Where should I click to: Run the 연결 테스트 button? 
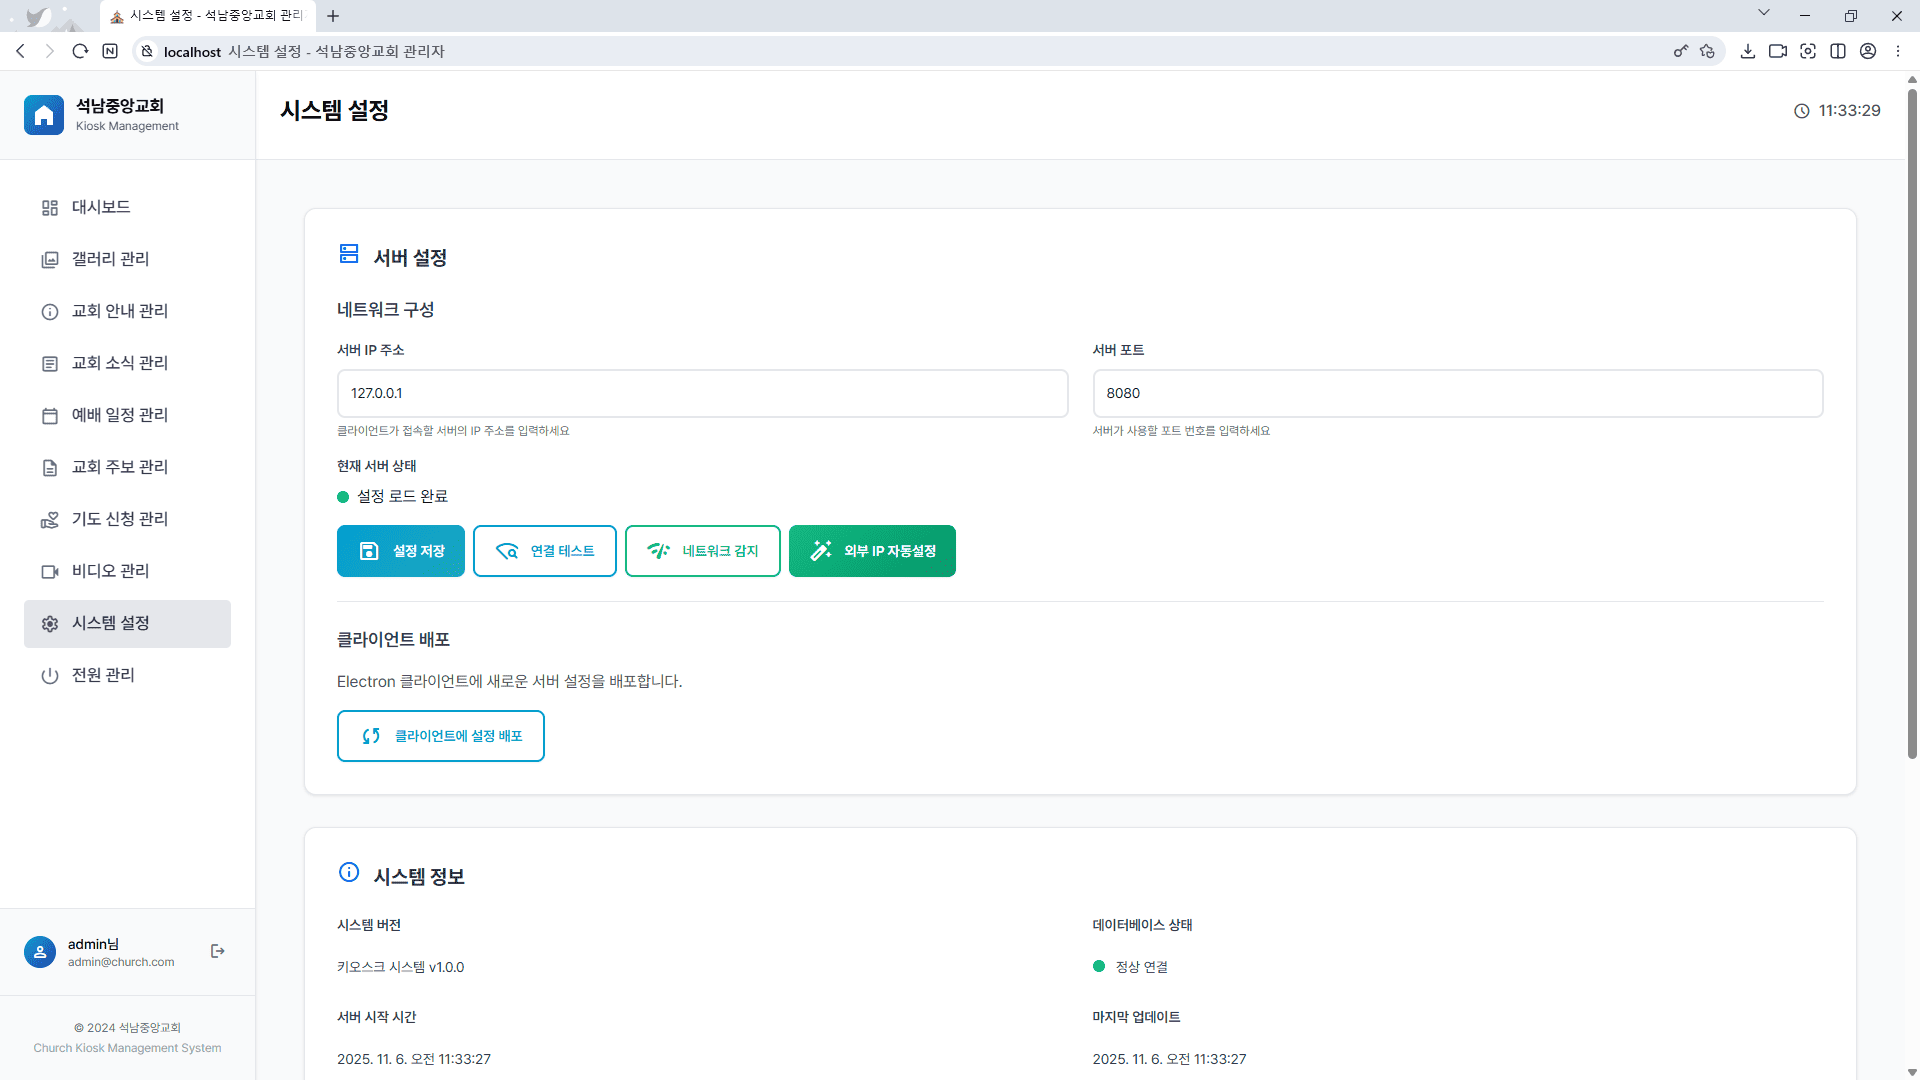pyautogui.click(x=544, y=551)
